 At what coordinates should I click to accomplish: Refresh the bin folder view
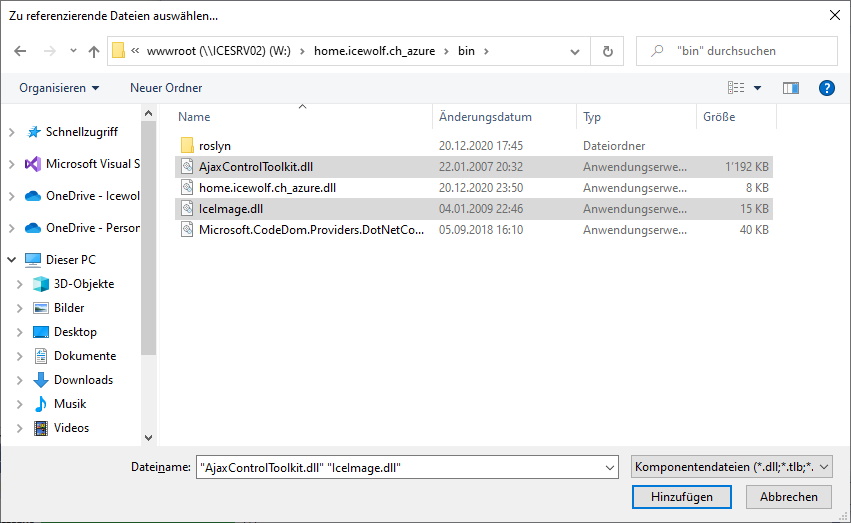pos(608,51)
